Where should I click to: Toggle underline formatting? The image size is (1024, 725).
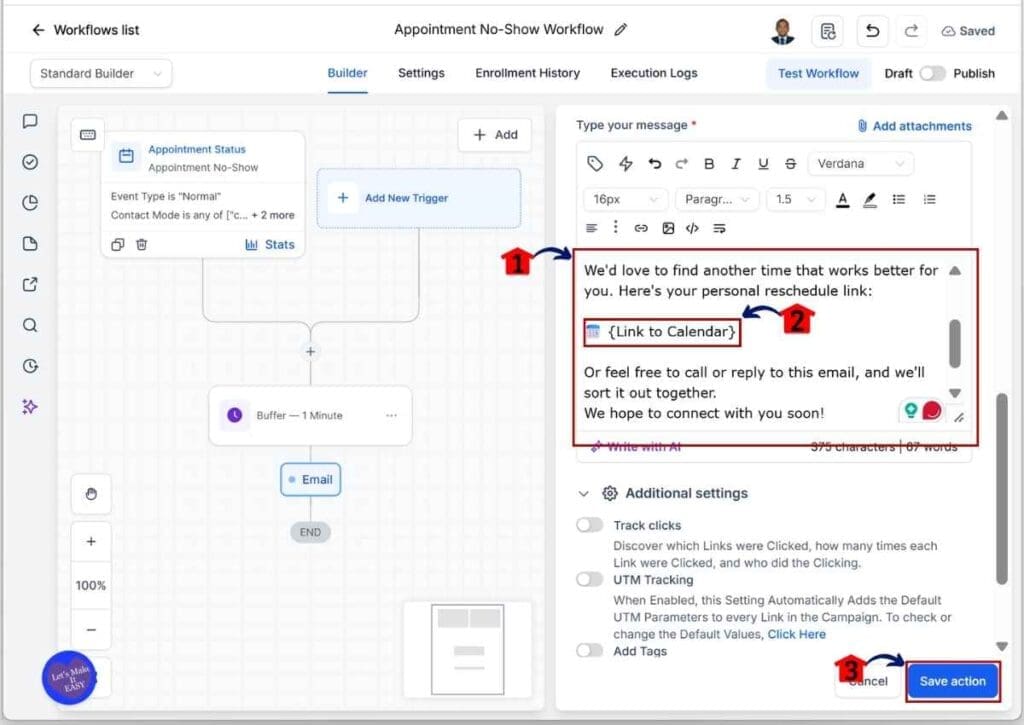(763, 163)
